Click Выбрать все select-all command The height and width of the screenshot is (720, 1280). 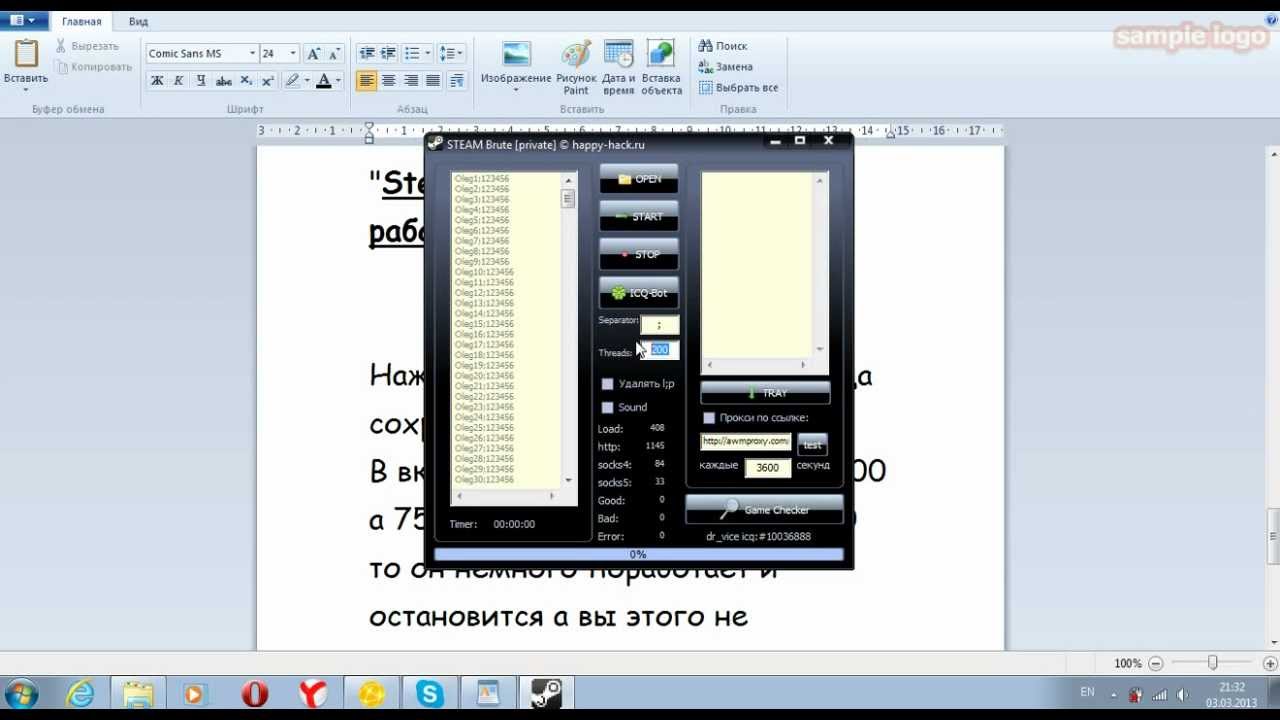tap(738, 88)
